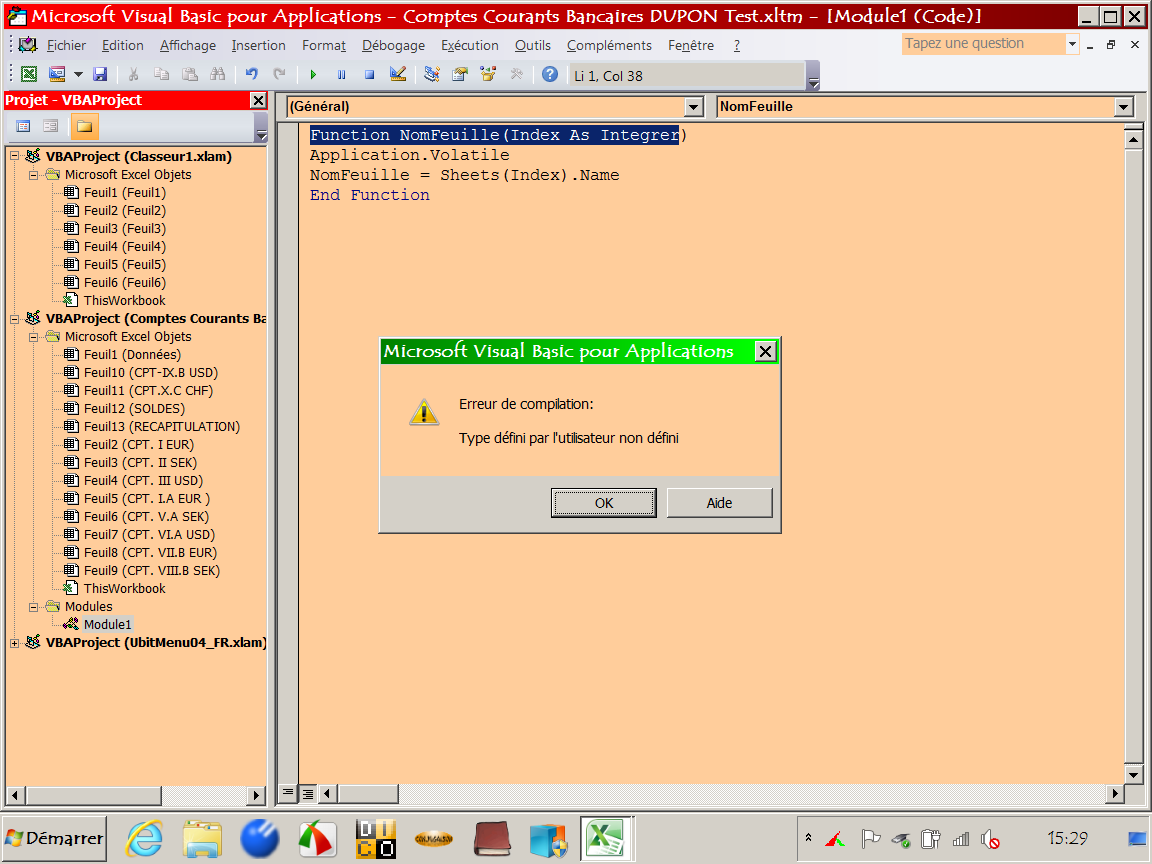Open the Edition menu
The height and width of the screenshot is (864, 1152).
[x=123, y=46]
